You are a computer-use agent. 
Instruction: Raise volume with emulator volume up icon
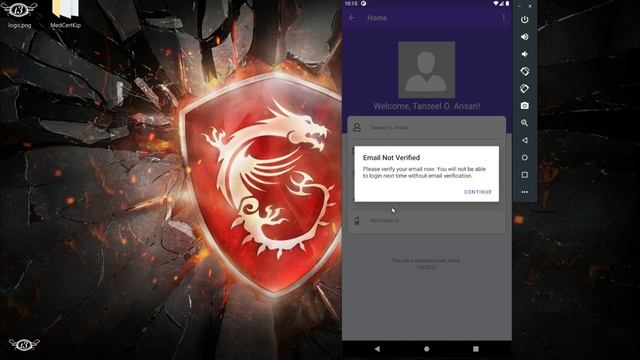(524, 37)
